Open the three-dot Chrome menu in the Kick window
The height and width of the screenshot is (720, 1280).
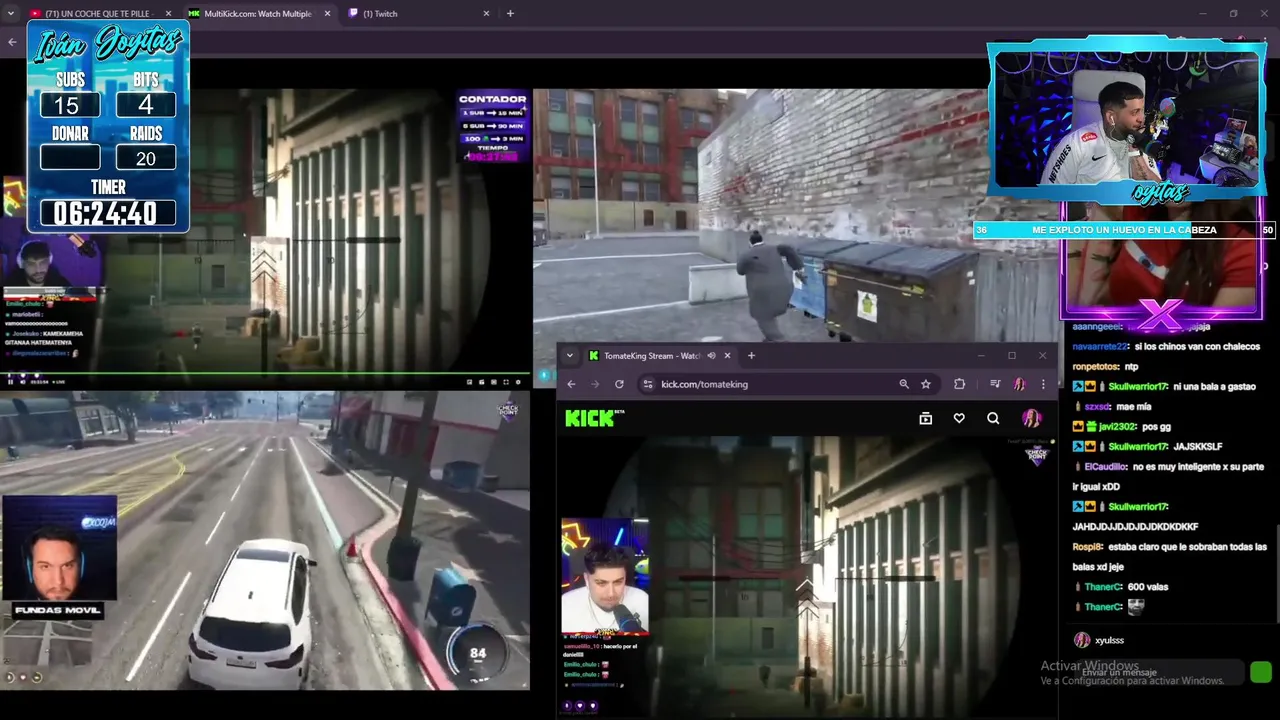tap(1043, 384)
